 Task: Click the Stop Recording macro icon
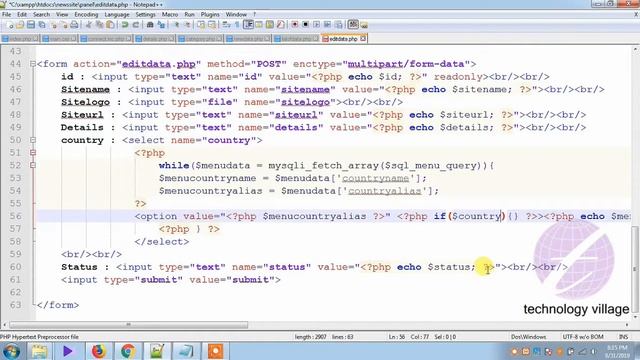coord(305,25)
